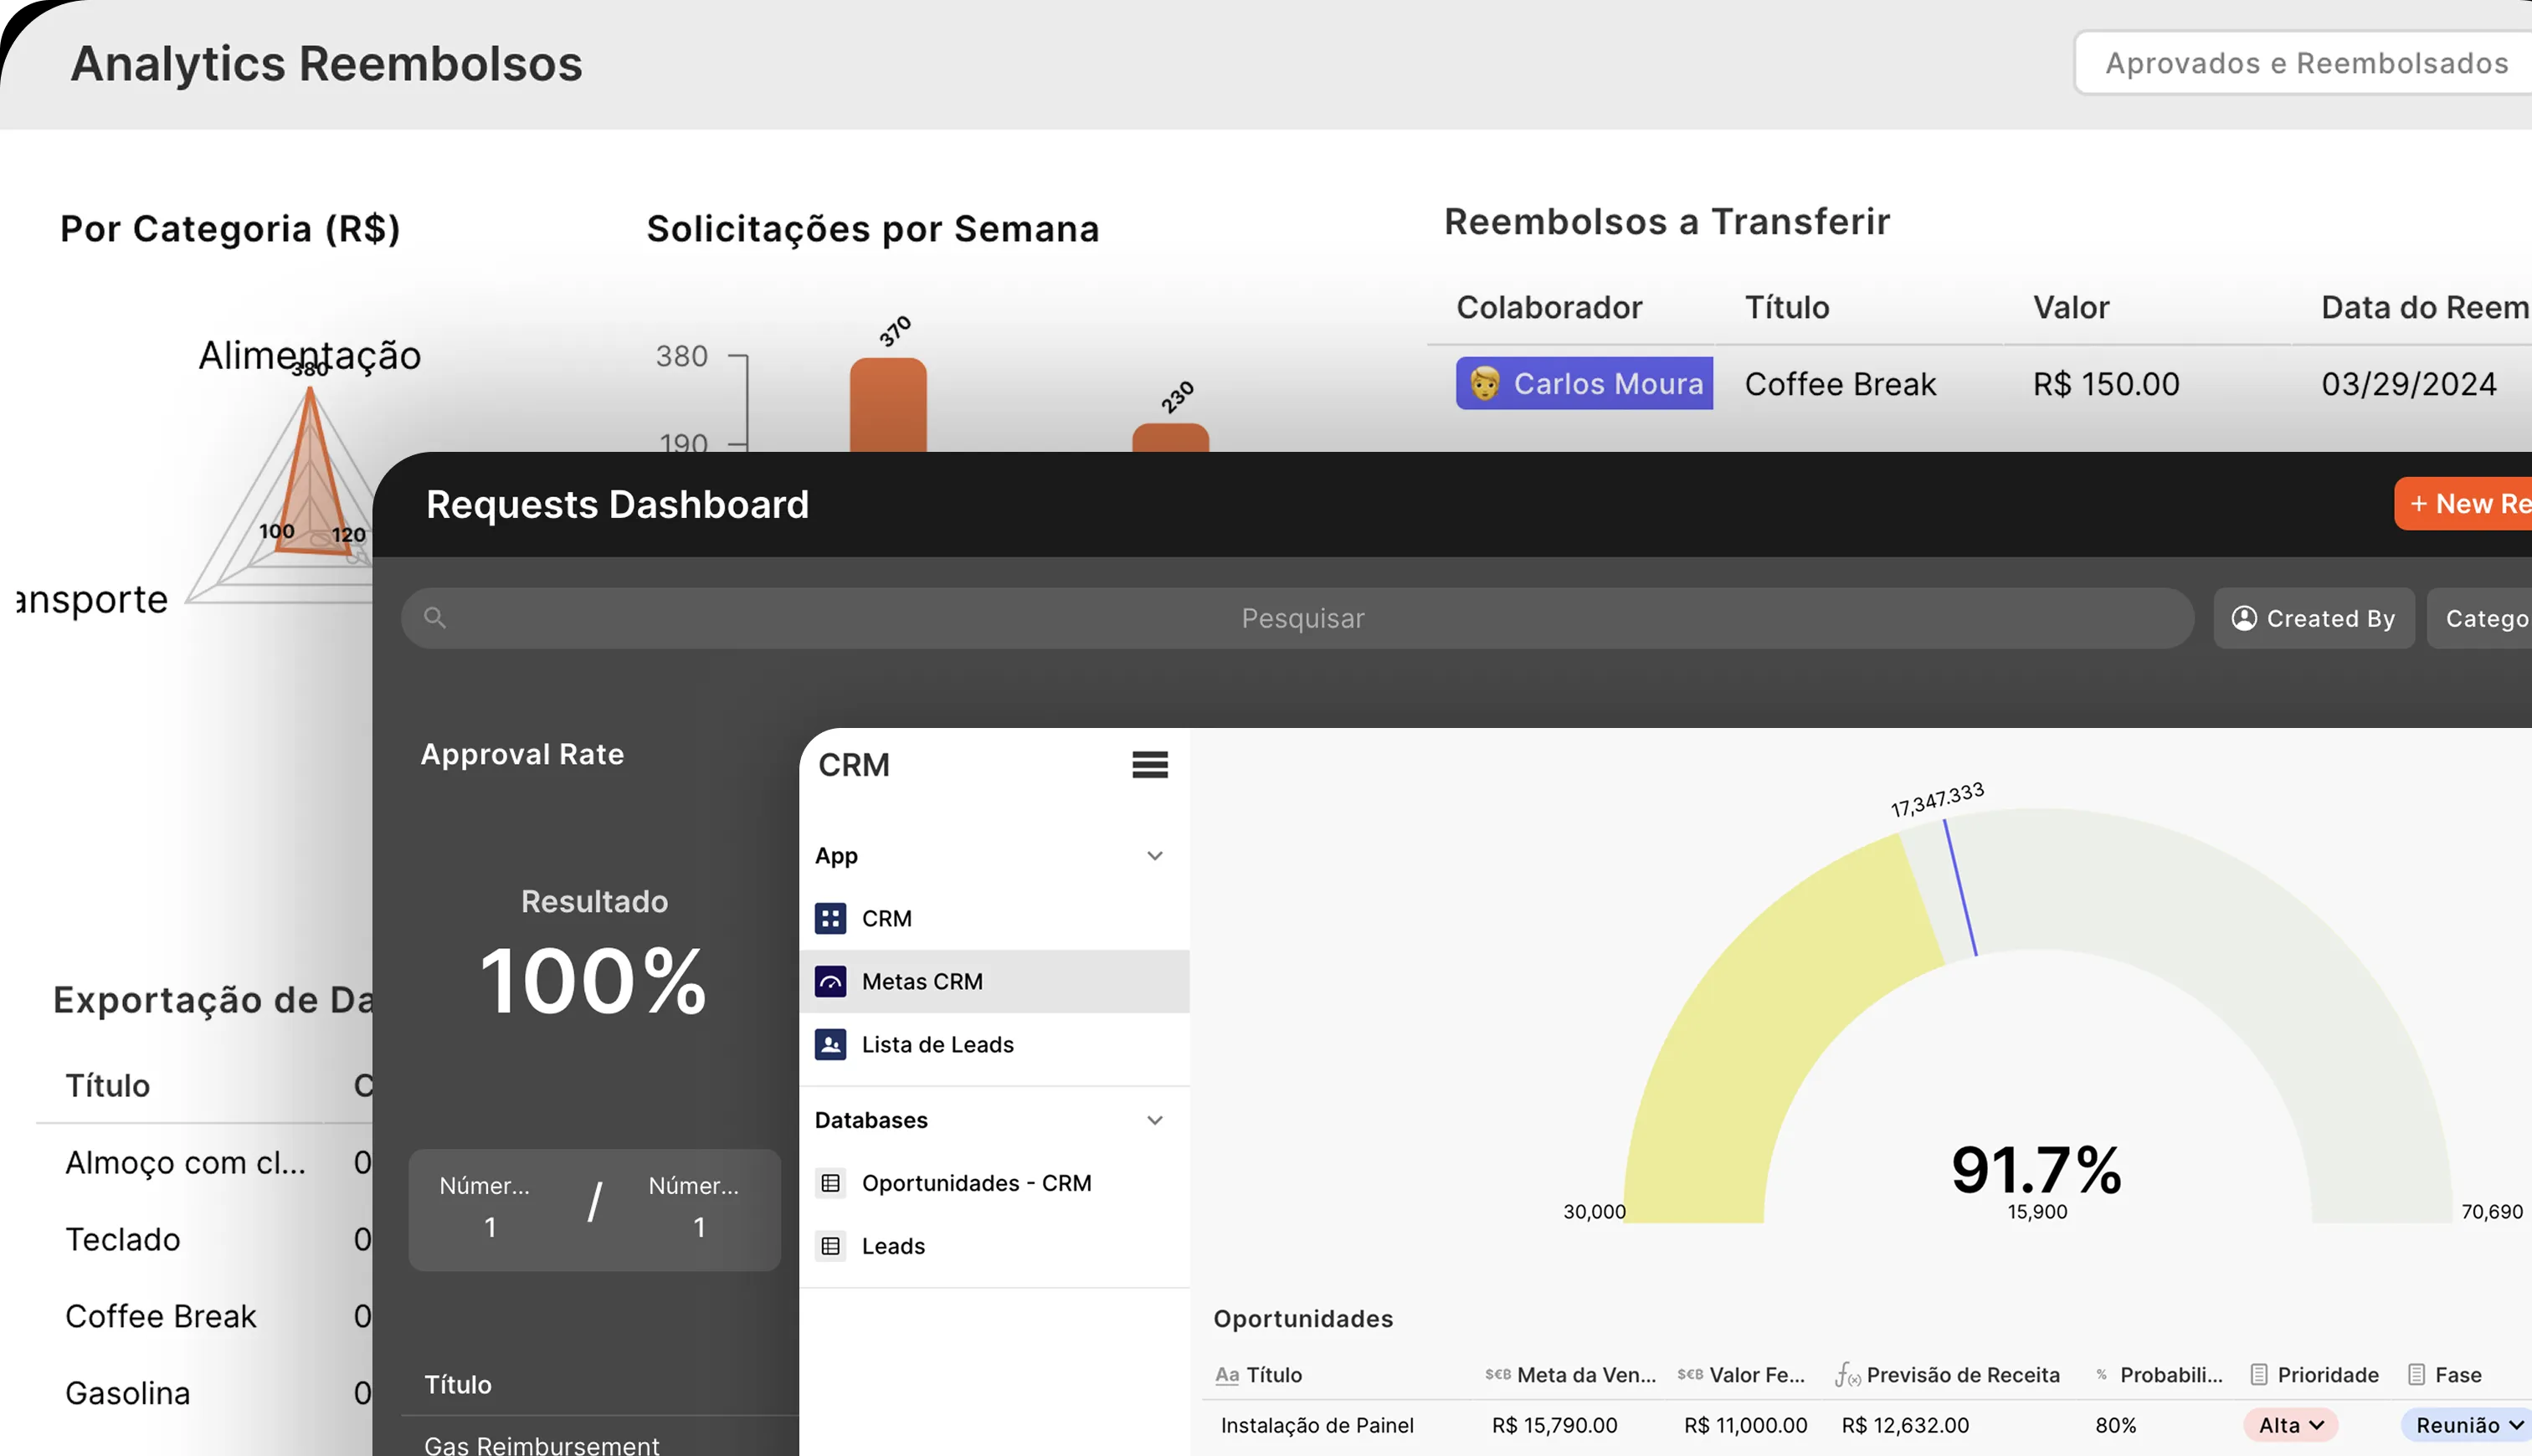Open the Alta priority dropdown
2532x1456 pixels.
click(2291, 1425)
